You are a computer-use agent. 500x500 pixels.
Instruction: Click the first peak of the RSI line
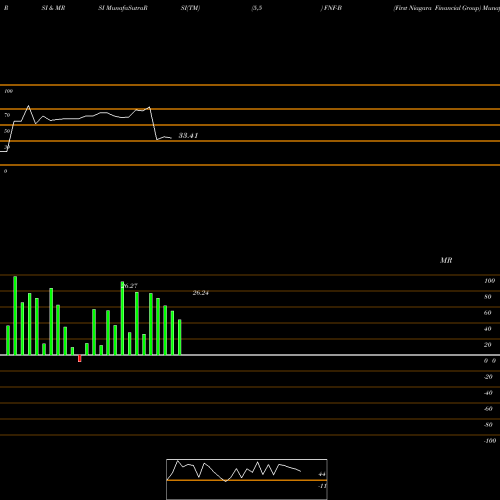(x=28, y=106)
